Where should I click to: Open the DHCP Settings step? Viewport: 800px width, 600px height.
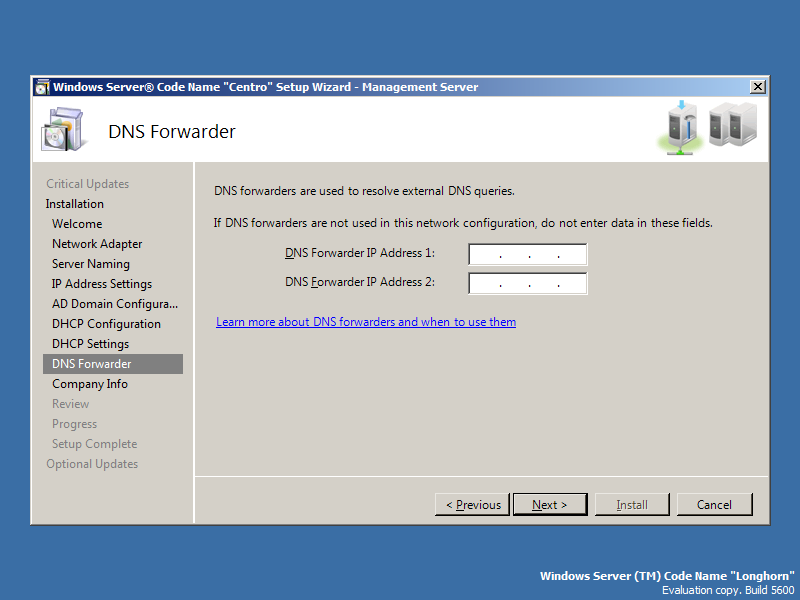[90, 344]
